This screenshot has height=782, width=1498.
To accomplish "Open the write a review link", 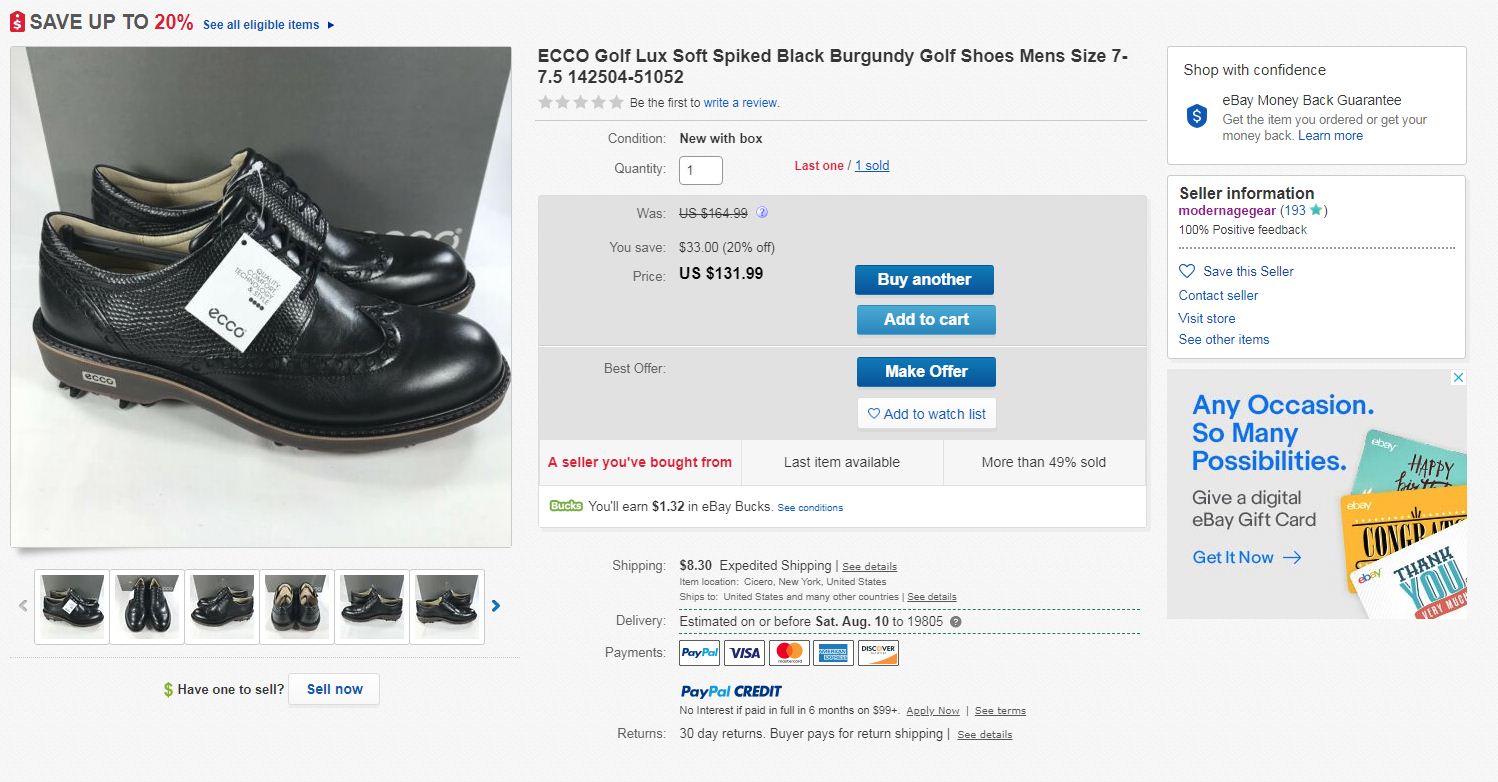I will 740,103.
